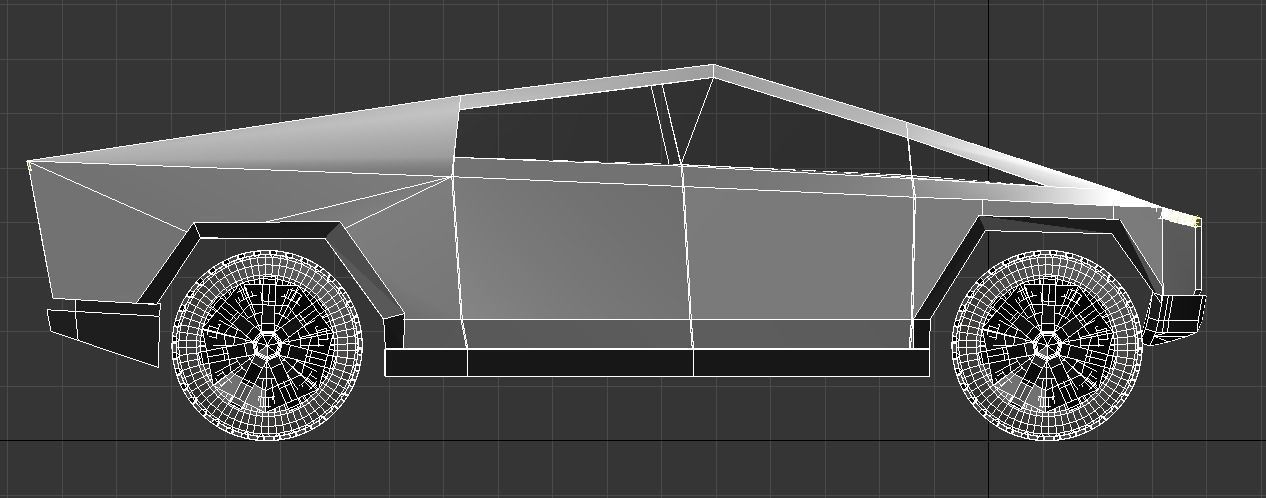Select the roof apex vertex
This screenshot has height=498, width=1266.
(712, 67)
